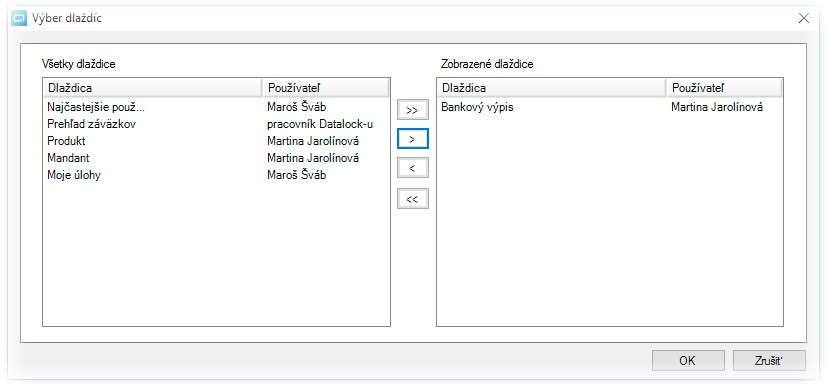Click the application icon in title bar
Screen dimensions: 827x387
coord(19,18)
